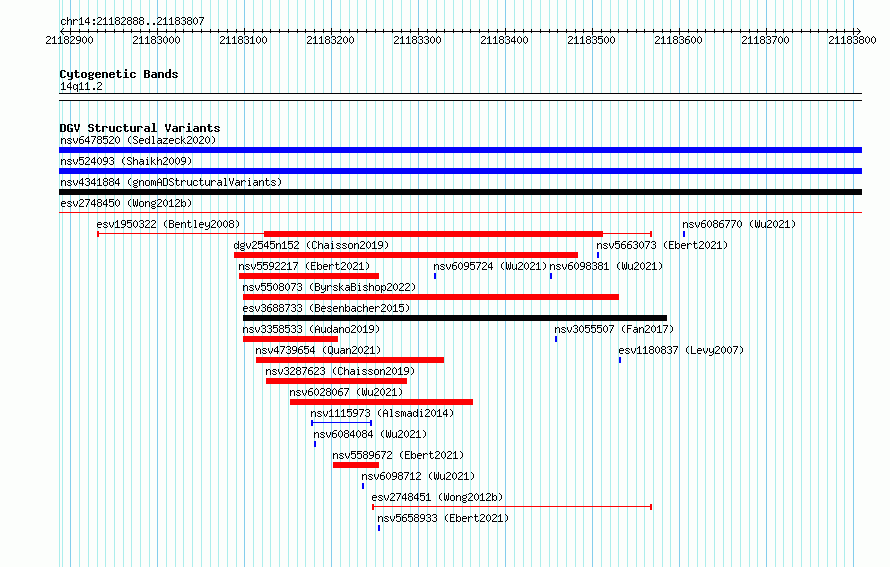Select the red bar under nsv3358533
The image size is (890, 567).
pos(291,339)
